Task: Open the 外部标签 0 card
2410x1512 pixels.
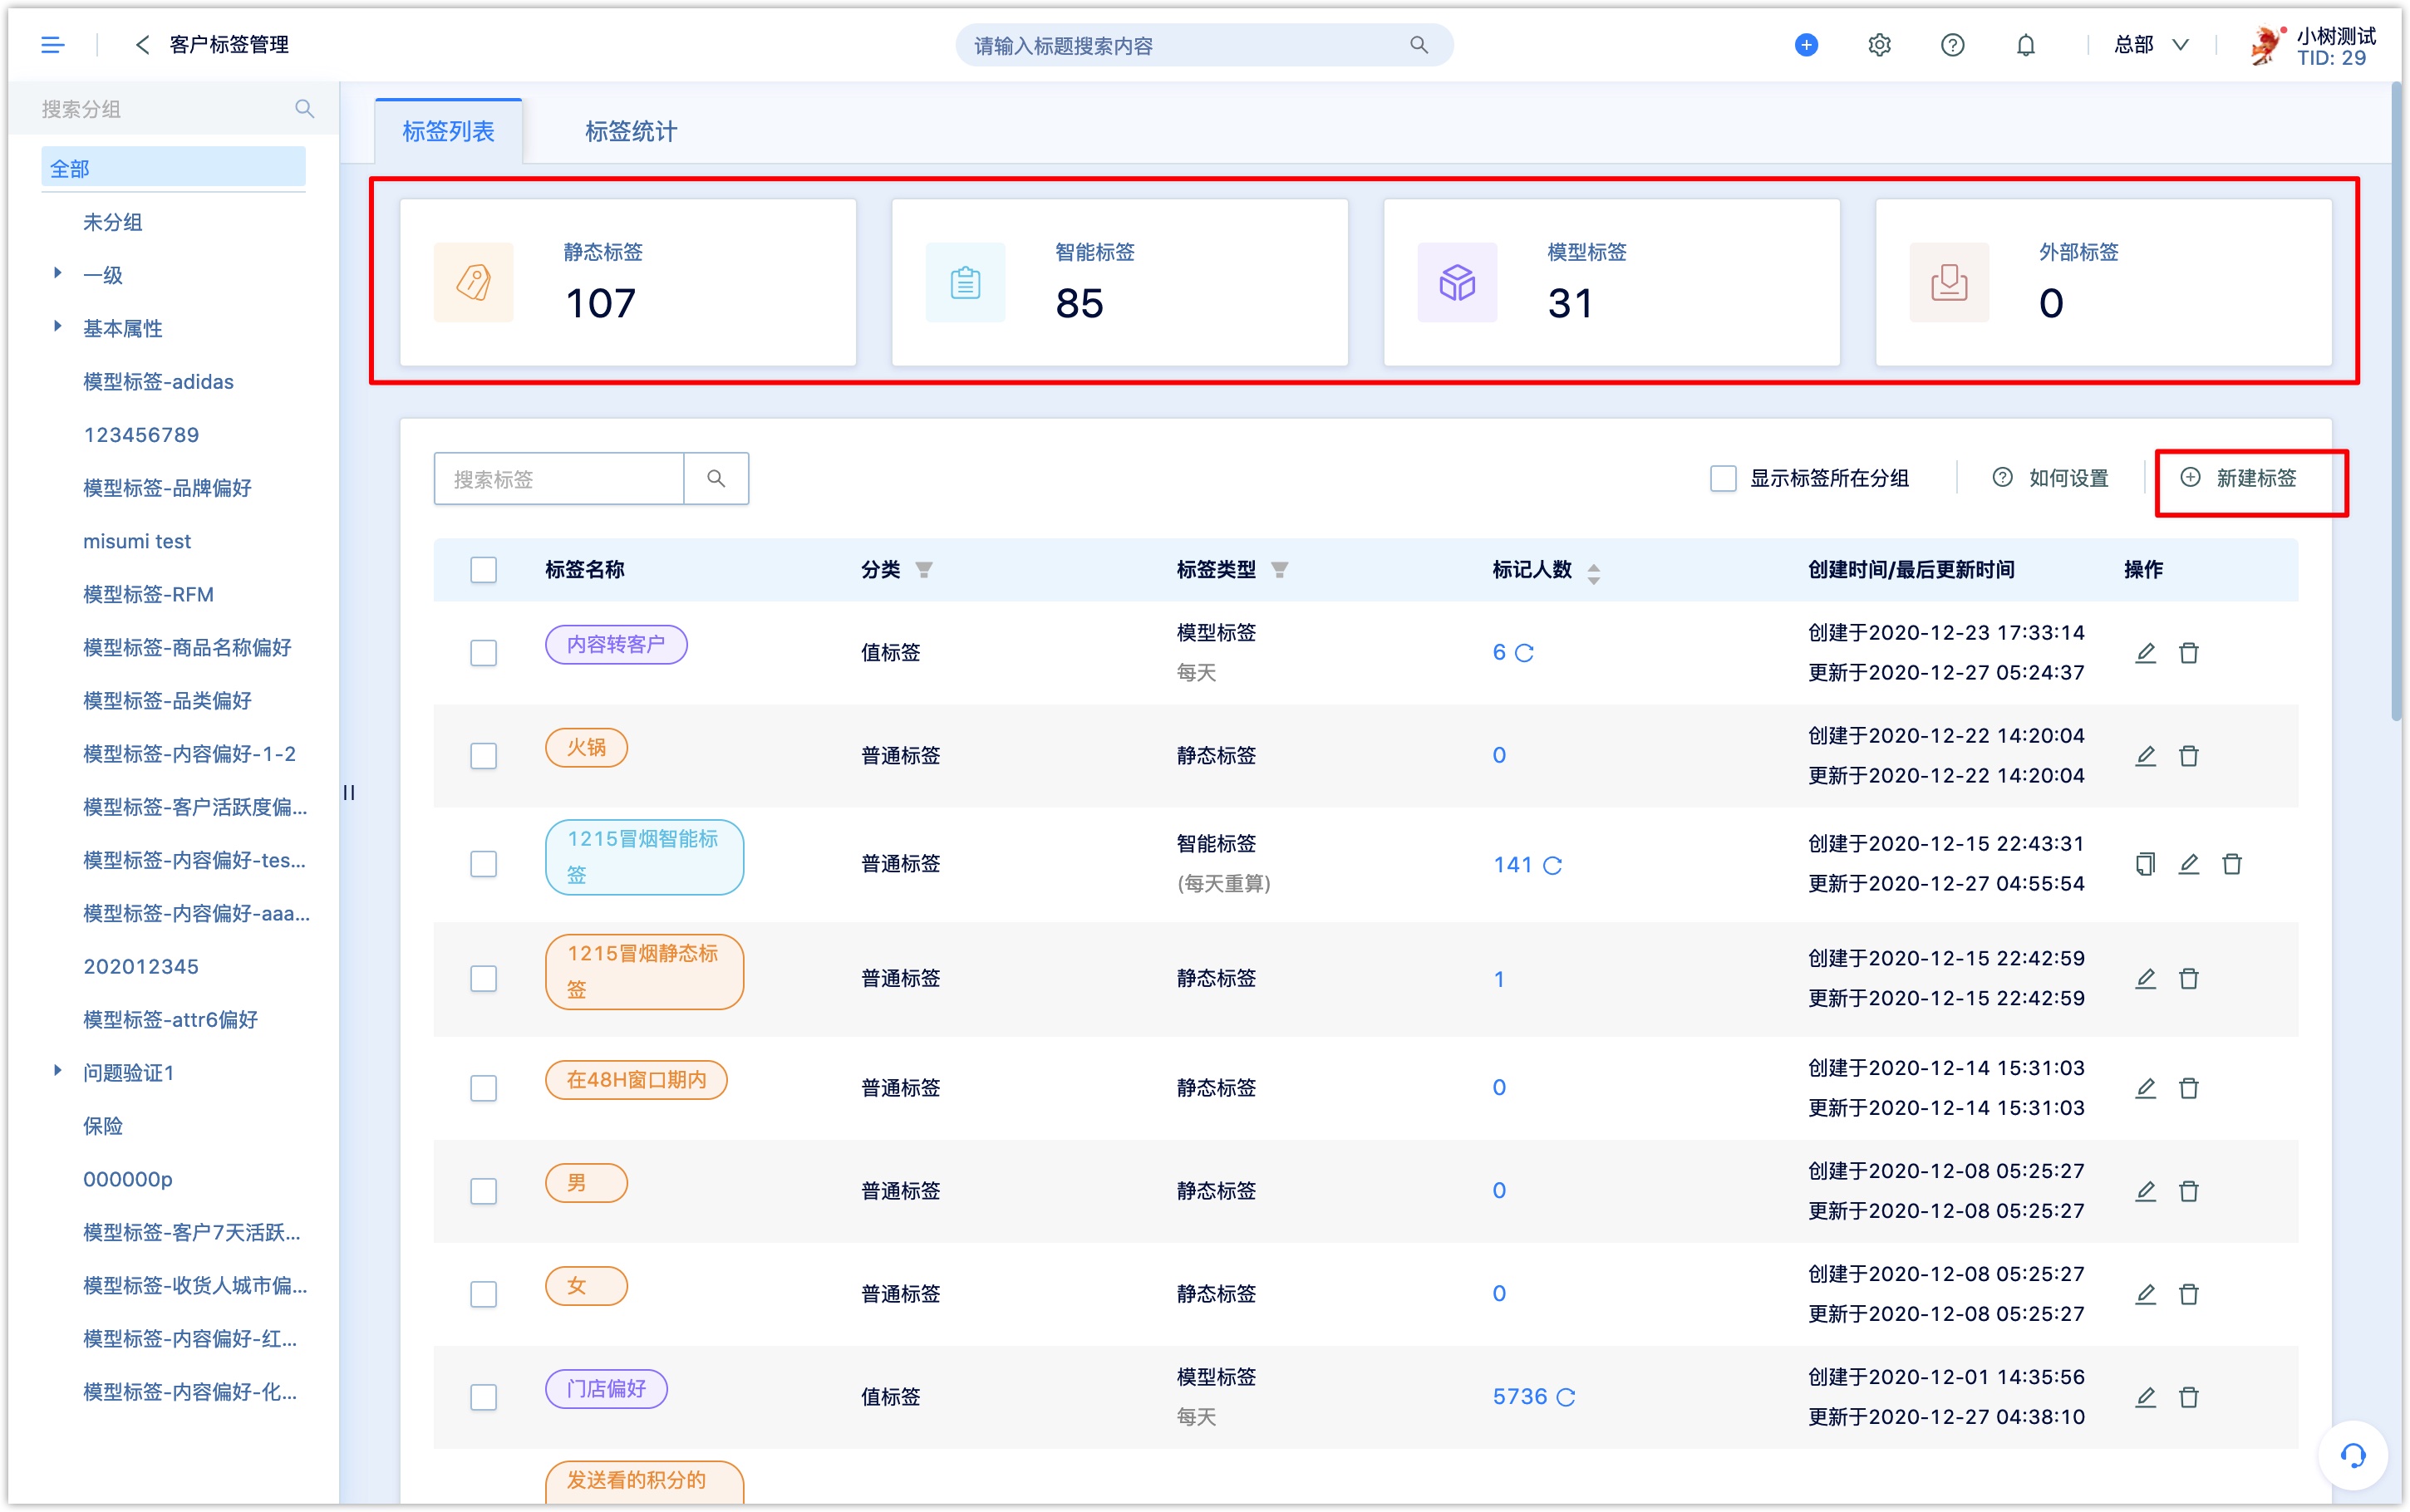Action: click(x=2103, y=282)
